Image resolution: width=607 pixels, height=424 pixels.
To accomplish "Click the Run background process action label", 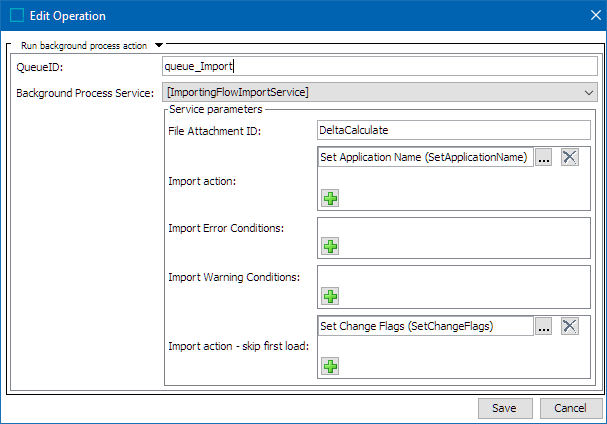I will coord(84,46).
